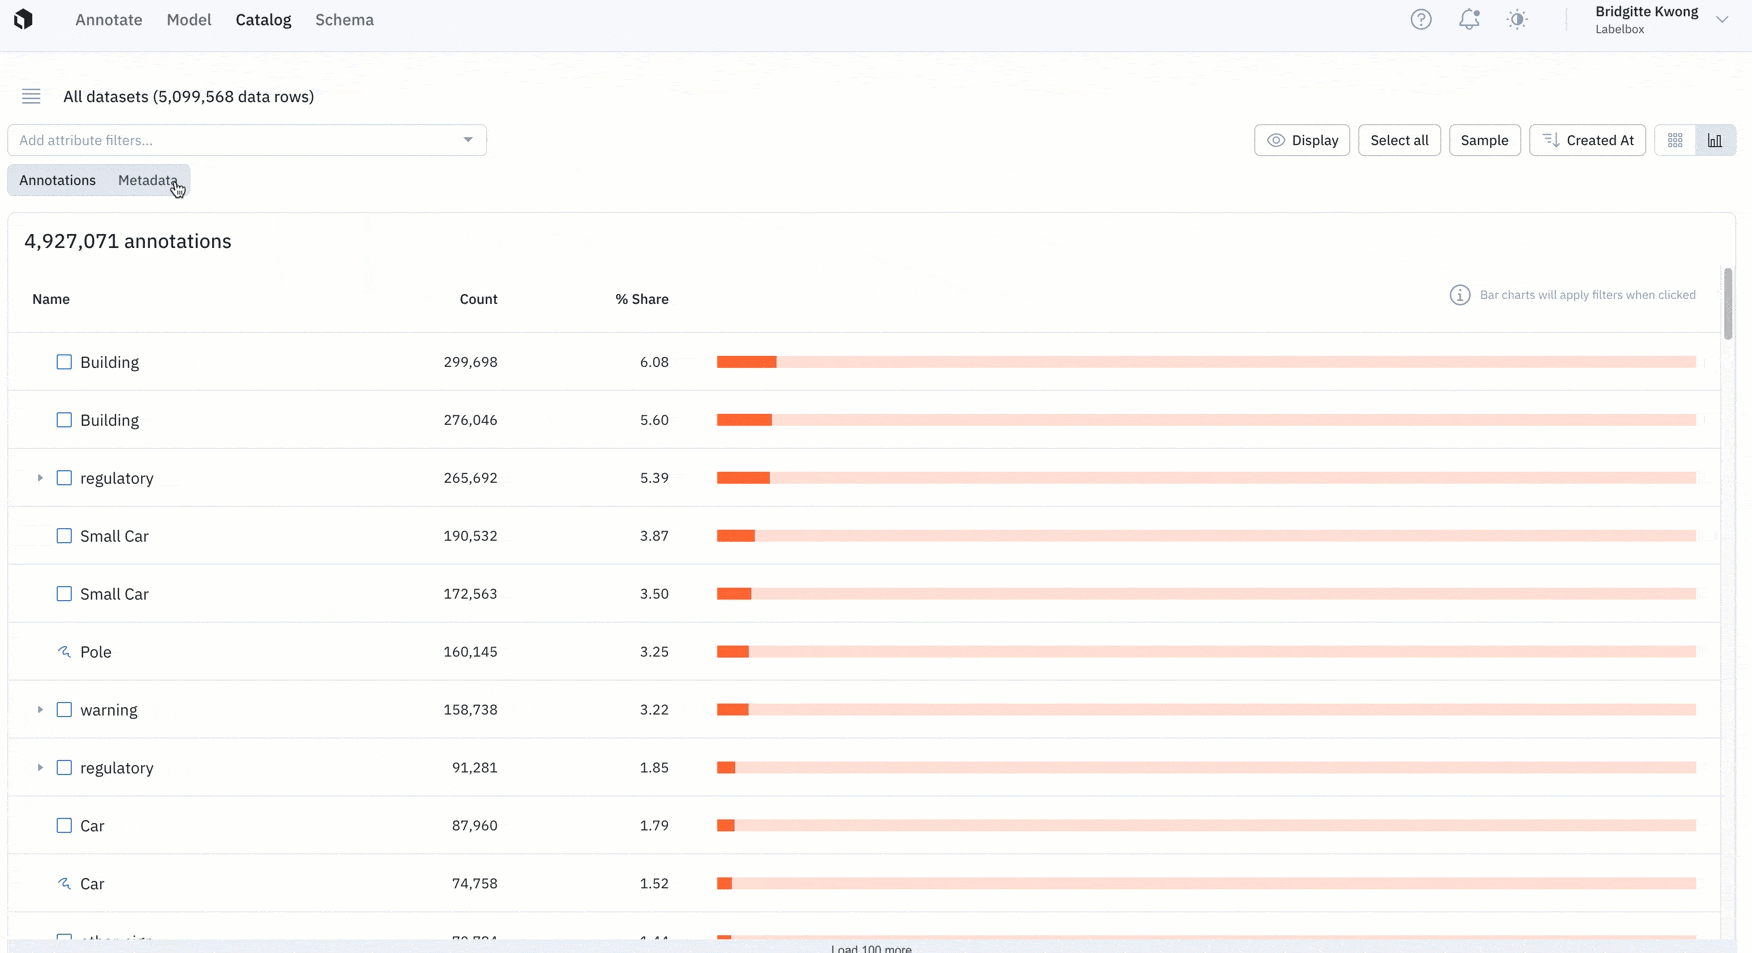Viewport: 1752px width, 953px height.
Task: Open the Catalog menu
Action: pos(263,20)
